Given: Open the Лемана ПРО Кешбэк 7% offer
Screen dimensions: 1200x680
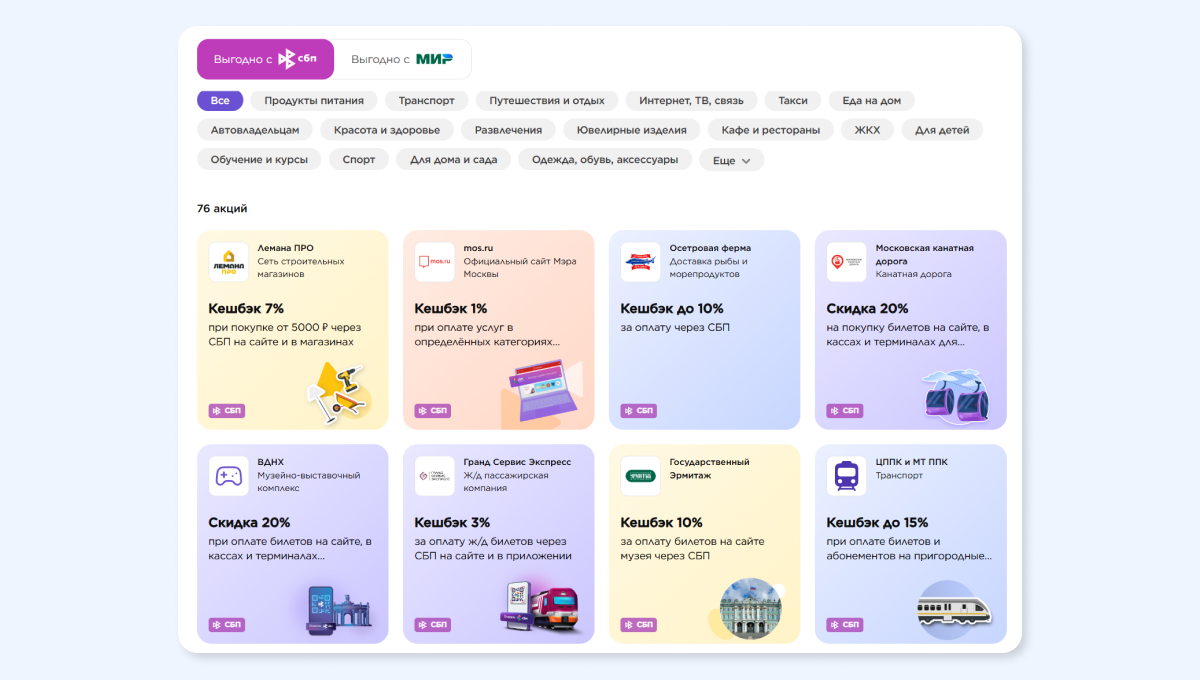Looking at the screenshot, I should click(x=293, y=330).
